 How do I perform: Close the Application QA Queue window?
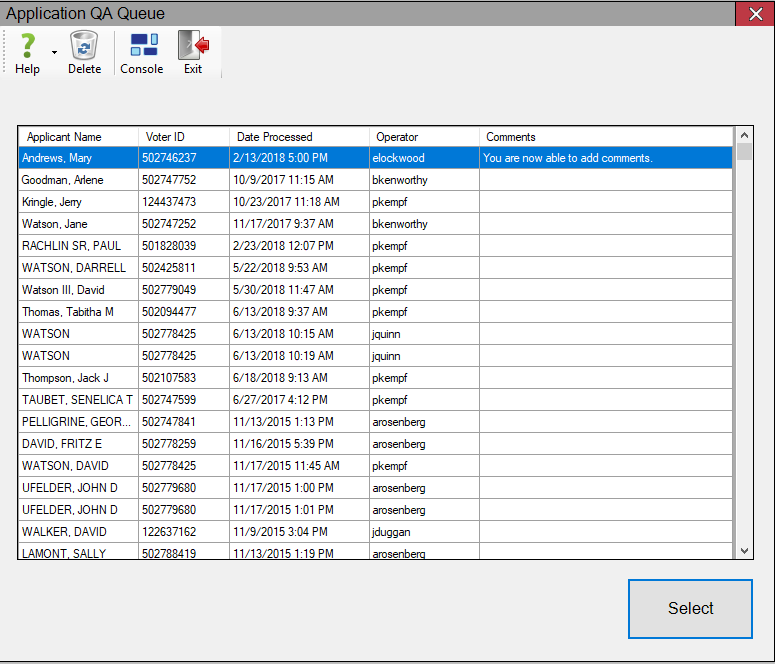(755, 14)
